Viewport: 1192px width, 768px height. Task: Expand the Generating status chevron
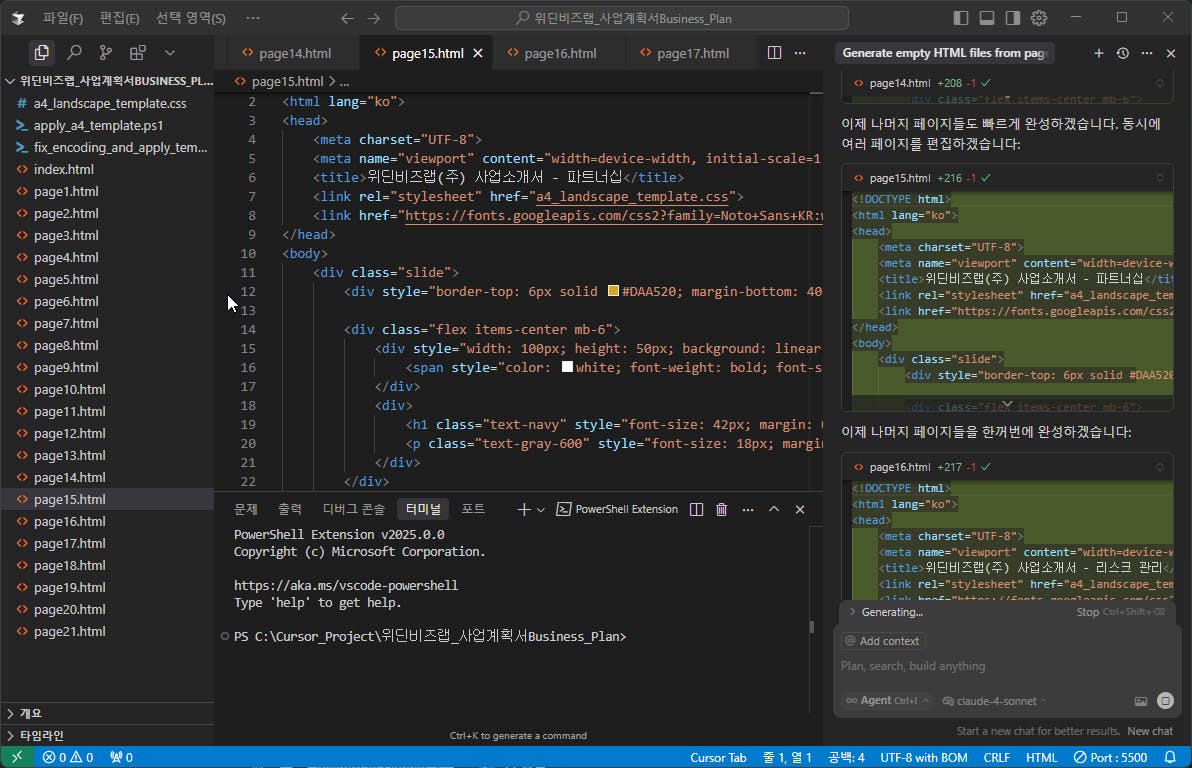pyautogui.click(x=852, y=611)
